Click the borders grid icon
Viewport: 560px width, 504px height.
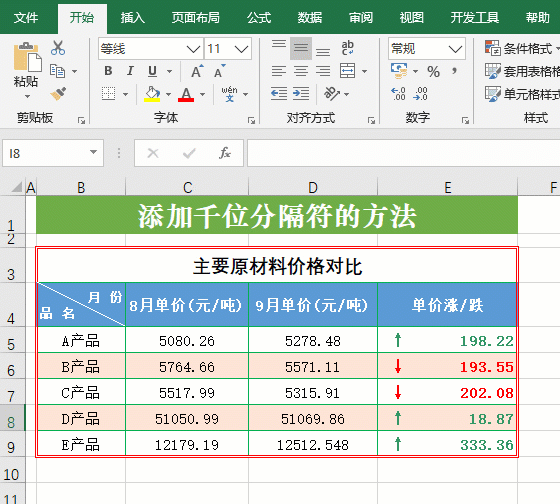click(108, 94)
